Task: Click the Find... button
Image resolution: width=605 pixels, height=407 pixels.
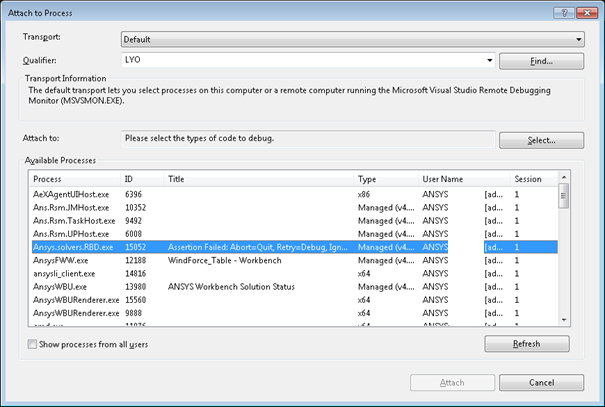Action: point(541,61)
